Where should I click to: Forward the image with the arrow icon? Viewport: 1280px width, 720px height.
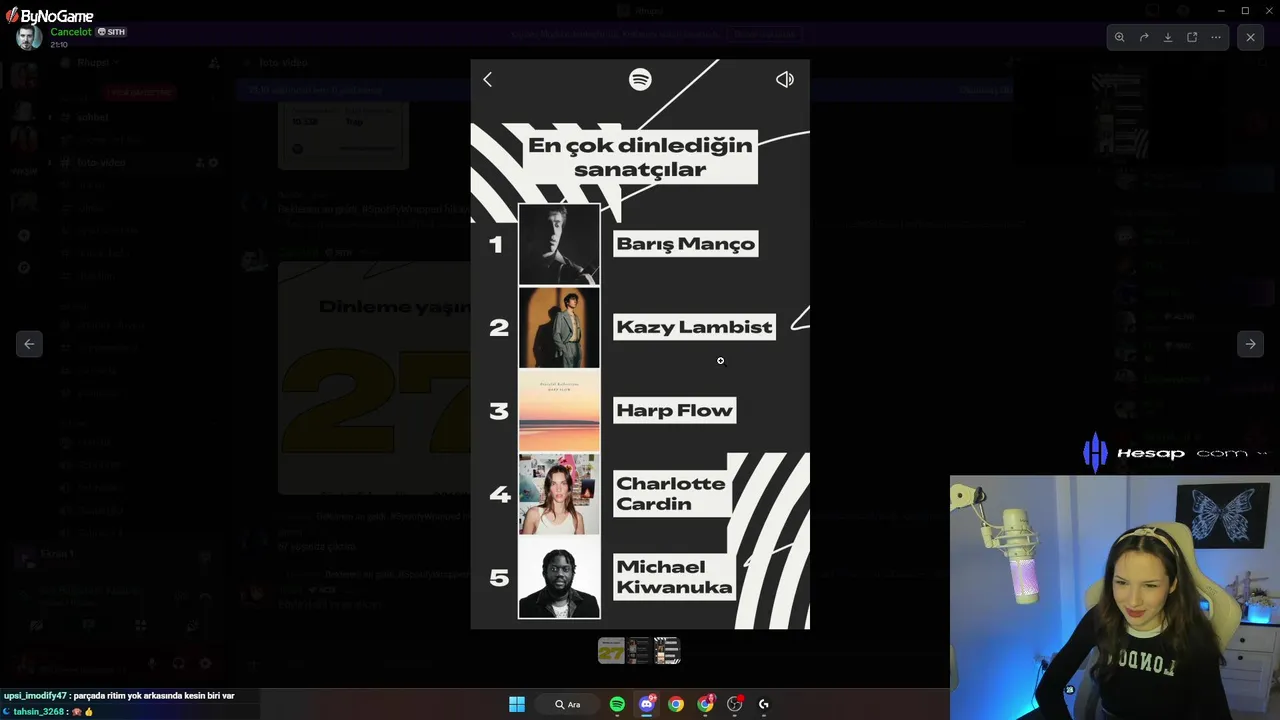pyautogui.click(x=1144, y=37)
